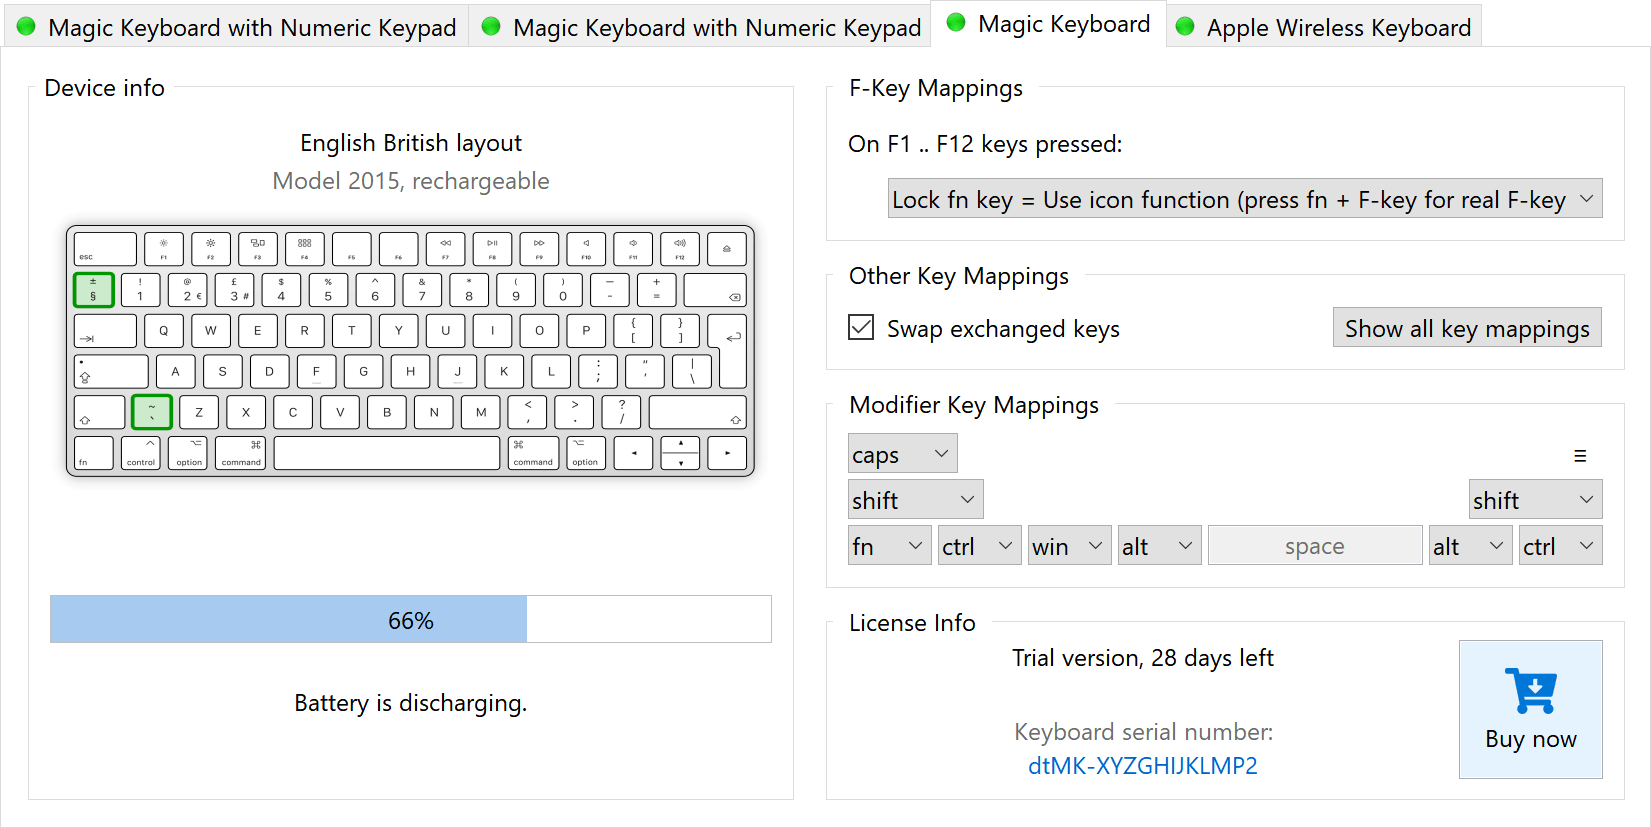Click the keyboard layout image
1651x828 pixels.
(410, 351)
